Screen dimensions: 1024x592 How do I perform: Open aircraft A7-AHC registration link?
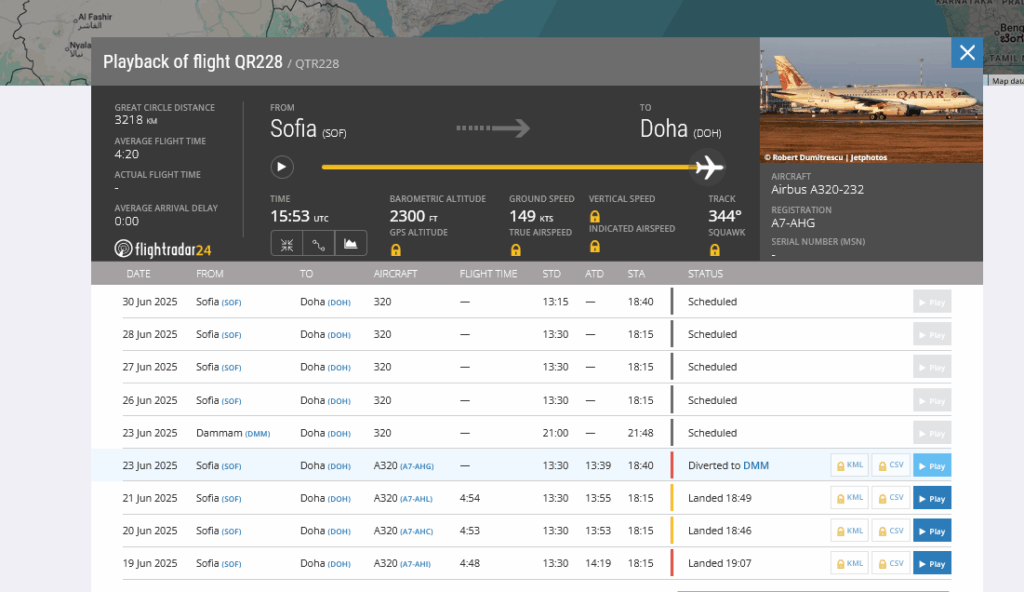pos(417,531)
